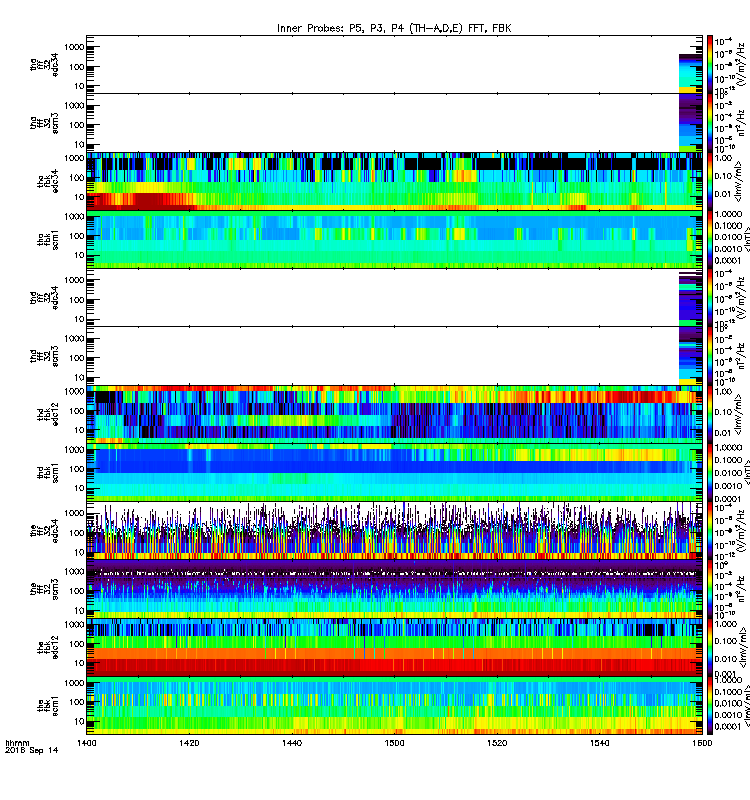
Task: Select the 1420 time axis label
Action: 189,743
